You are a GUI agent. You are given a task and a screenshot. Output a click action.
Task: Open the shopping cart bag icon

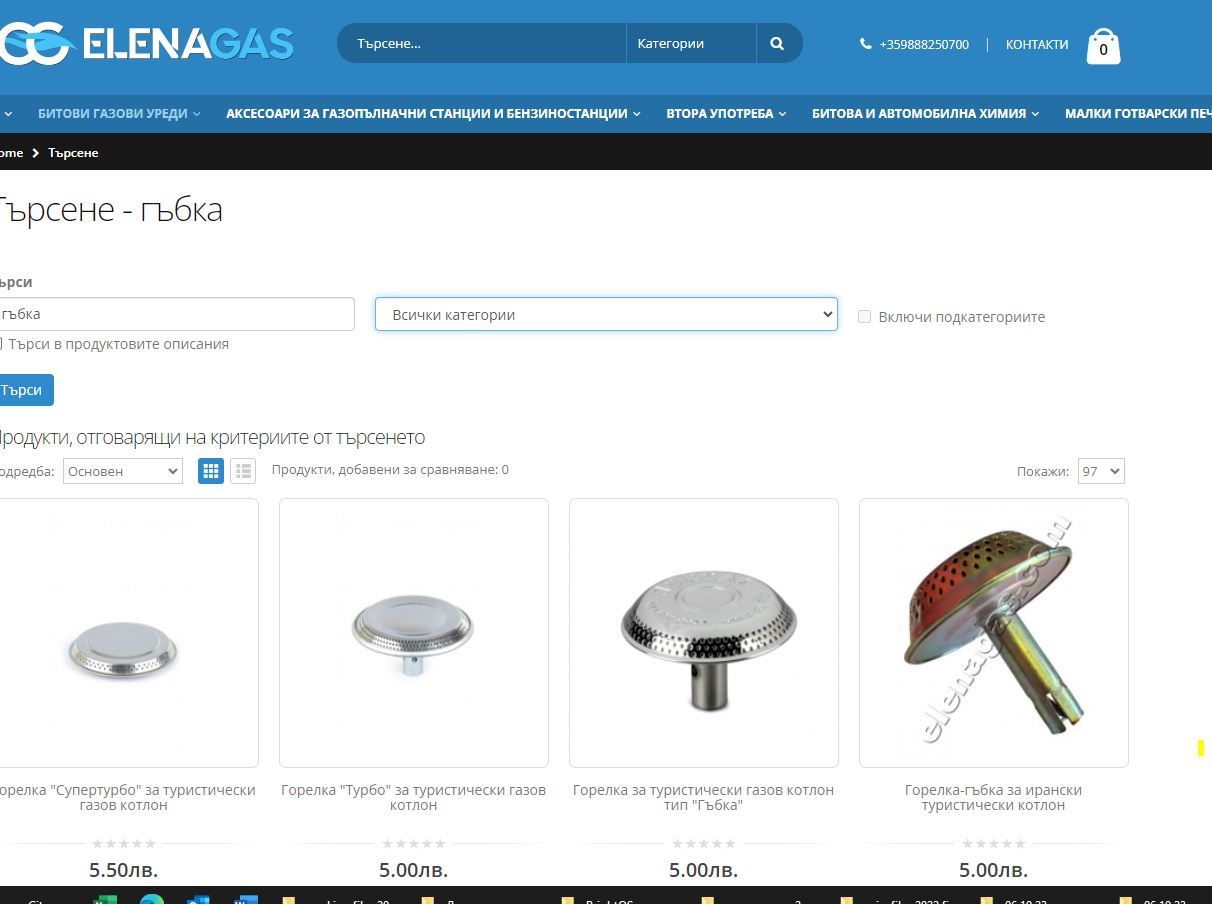(x=1103, y=46)
